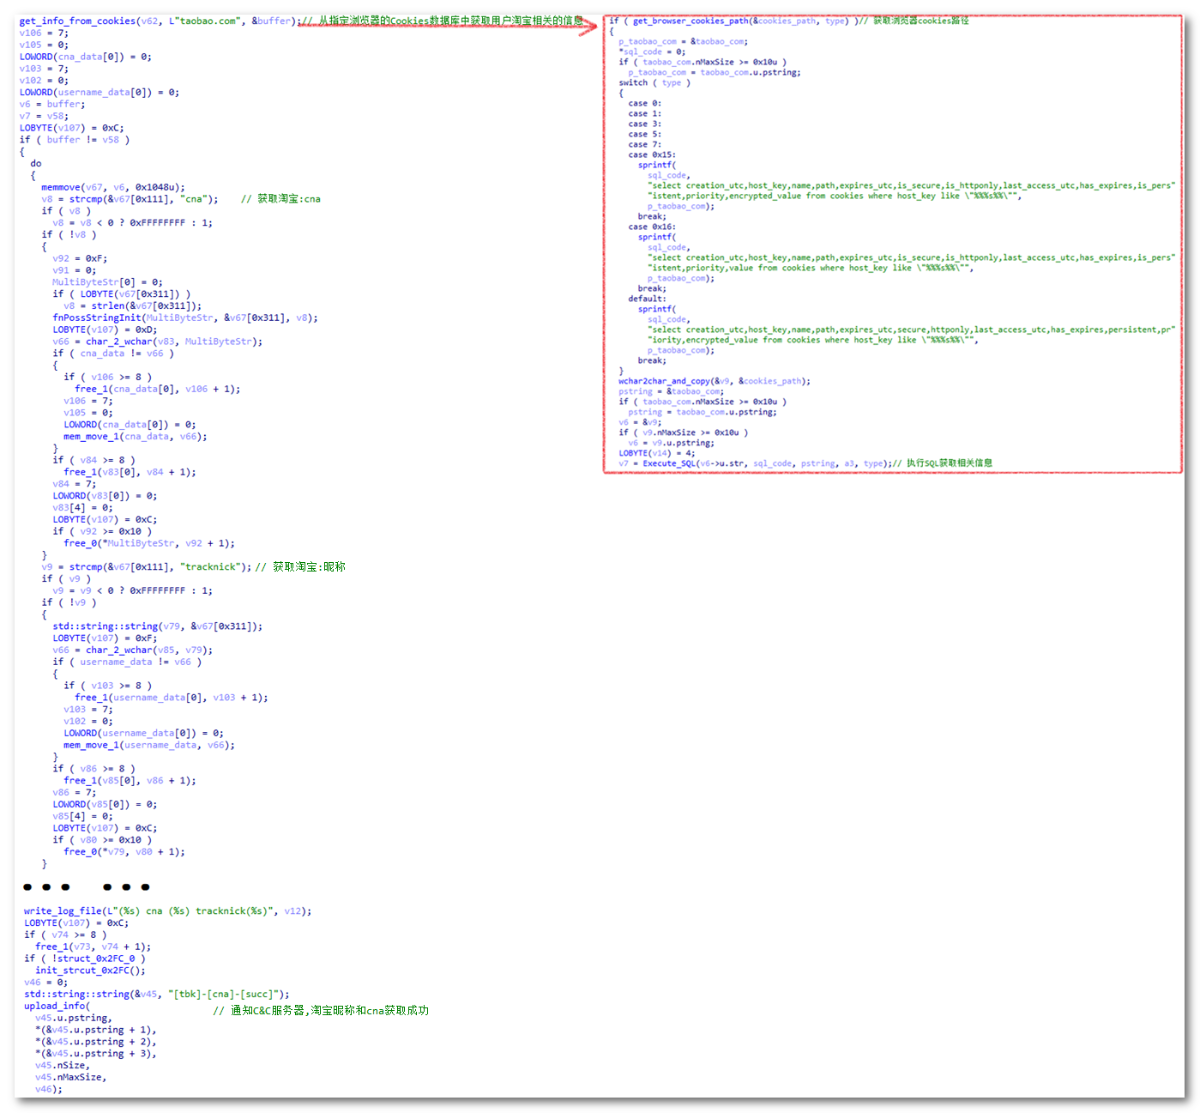Click the 'default:' label
1200x1113 pixels.
[x=647, y=299]
